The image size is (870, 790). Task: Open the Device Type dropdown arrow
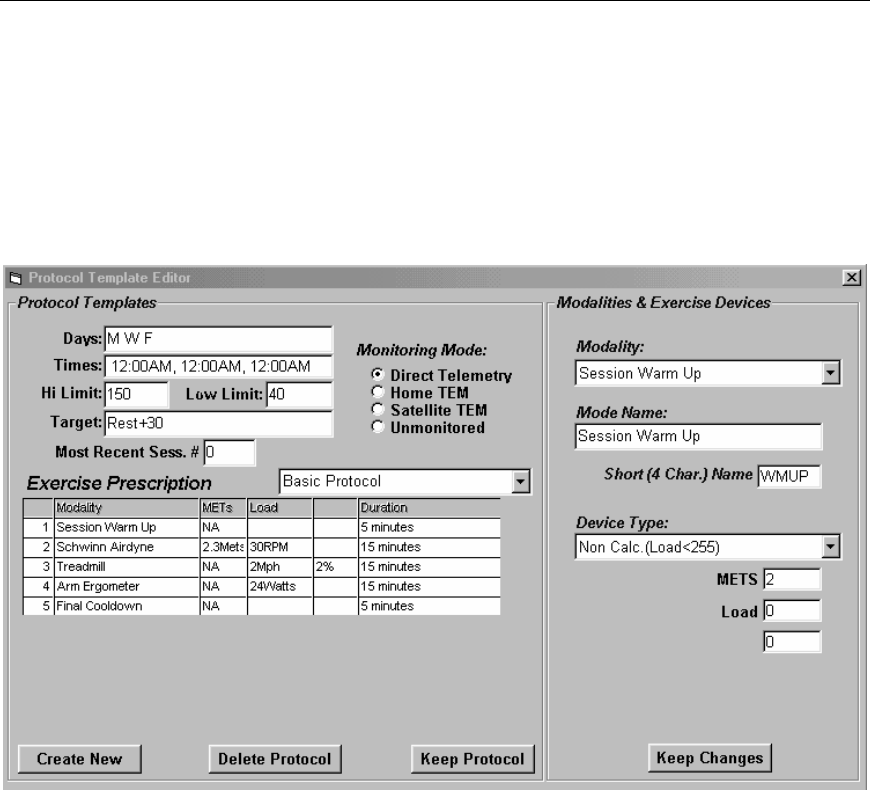point(830,546)
